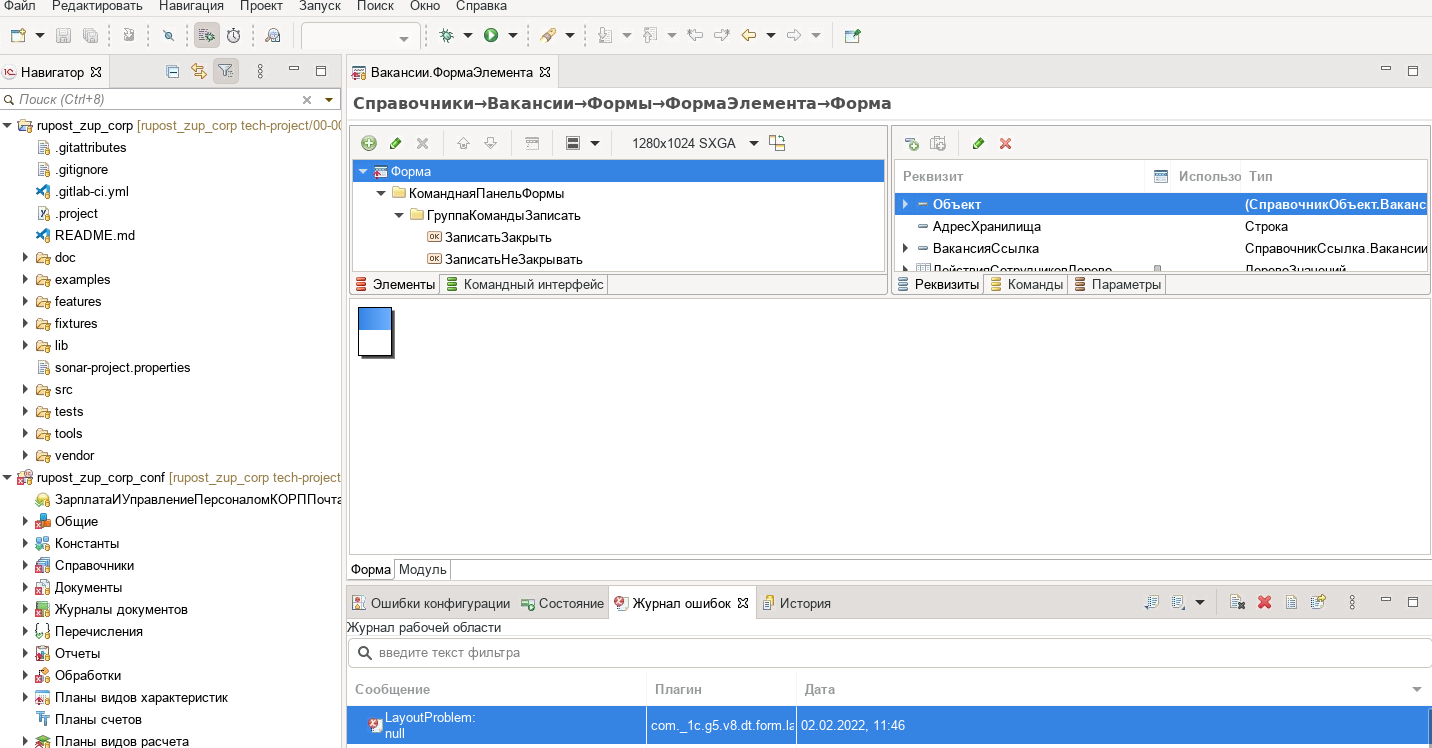Open the clock toolbar icon

point(233,35)
